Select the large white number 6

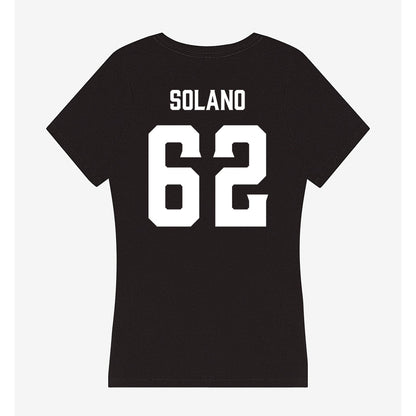click(x=174, y=176)
